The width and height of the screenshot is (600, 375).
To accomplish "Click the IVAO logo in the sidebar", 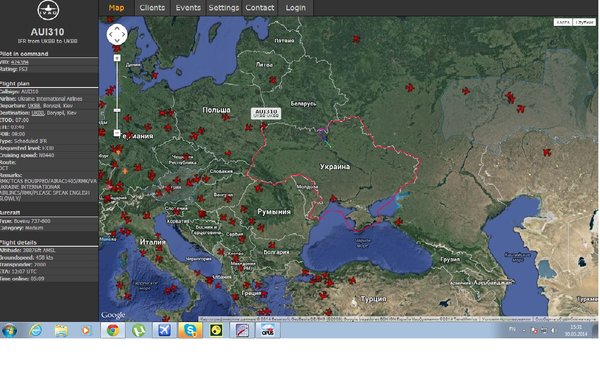I will pos(48,10).
